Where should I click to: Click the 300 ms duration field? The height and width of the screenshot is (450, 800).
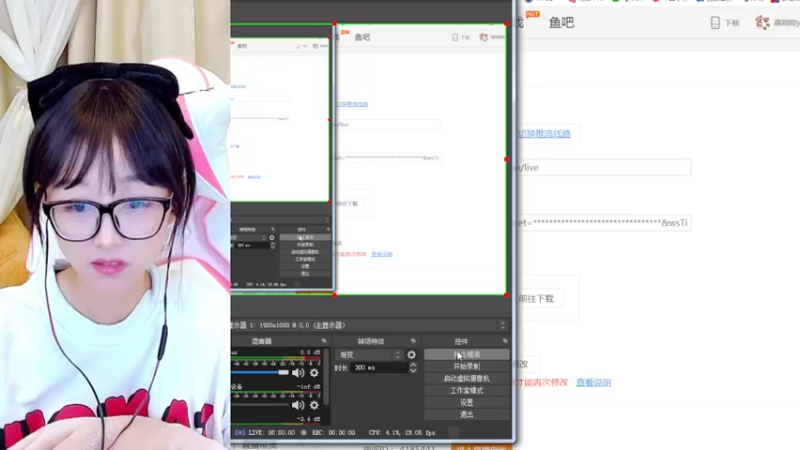[x=380, y=367]
